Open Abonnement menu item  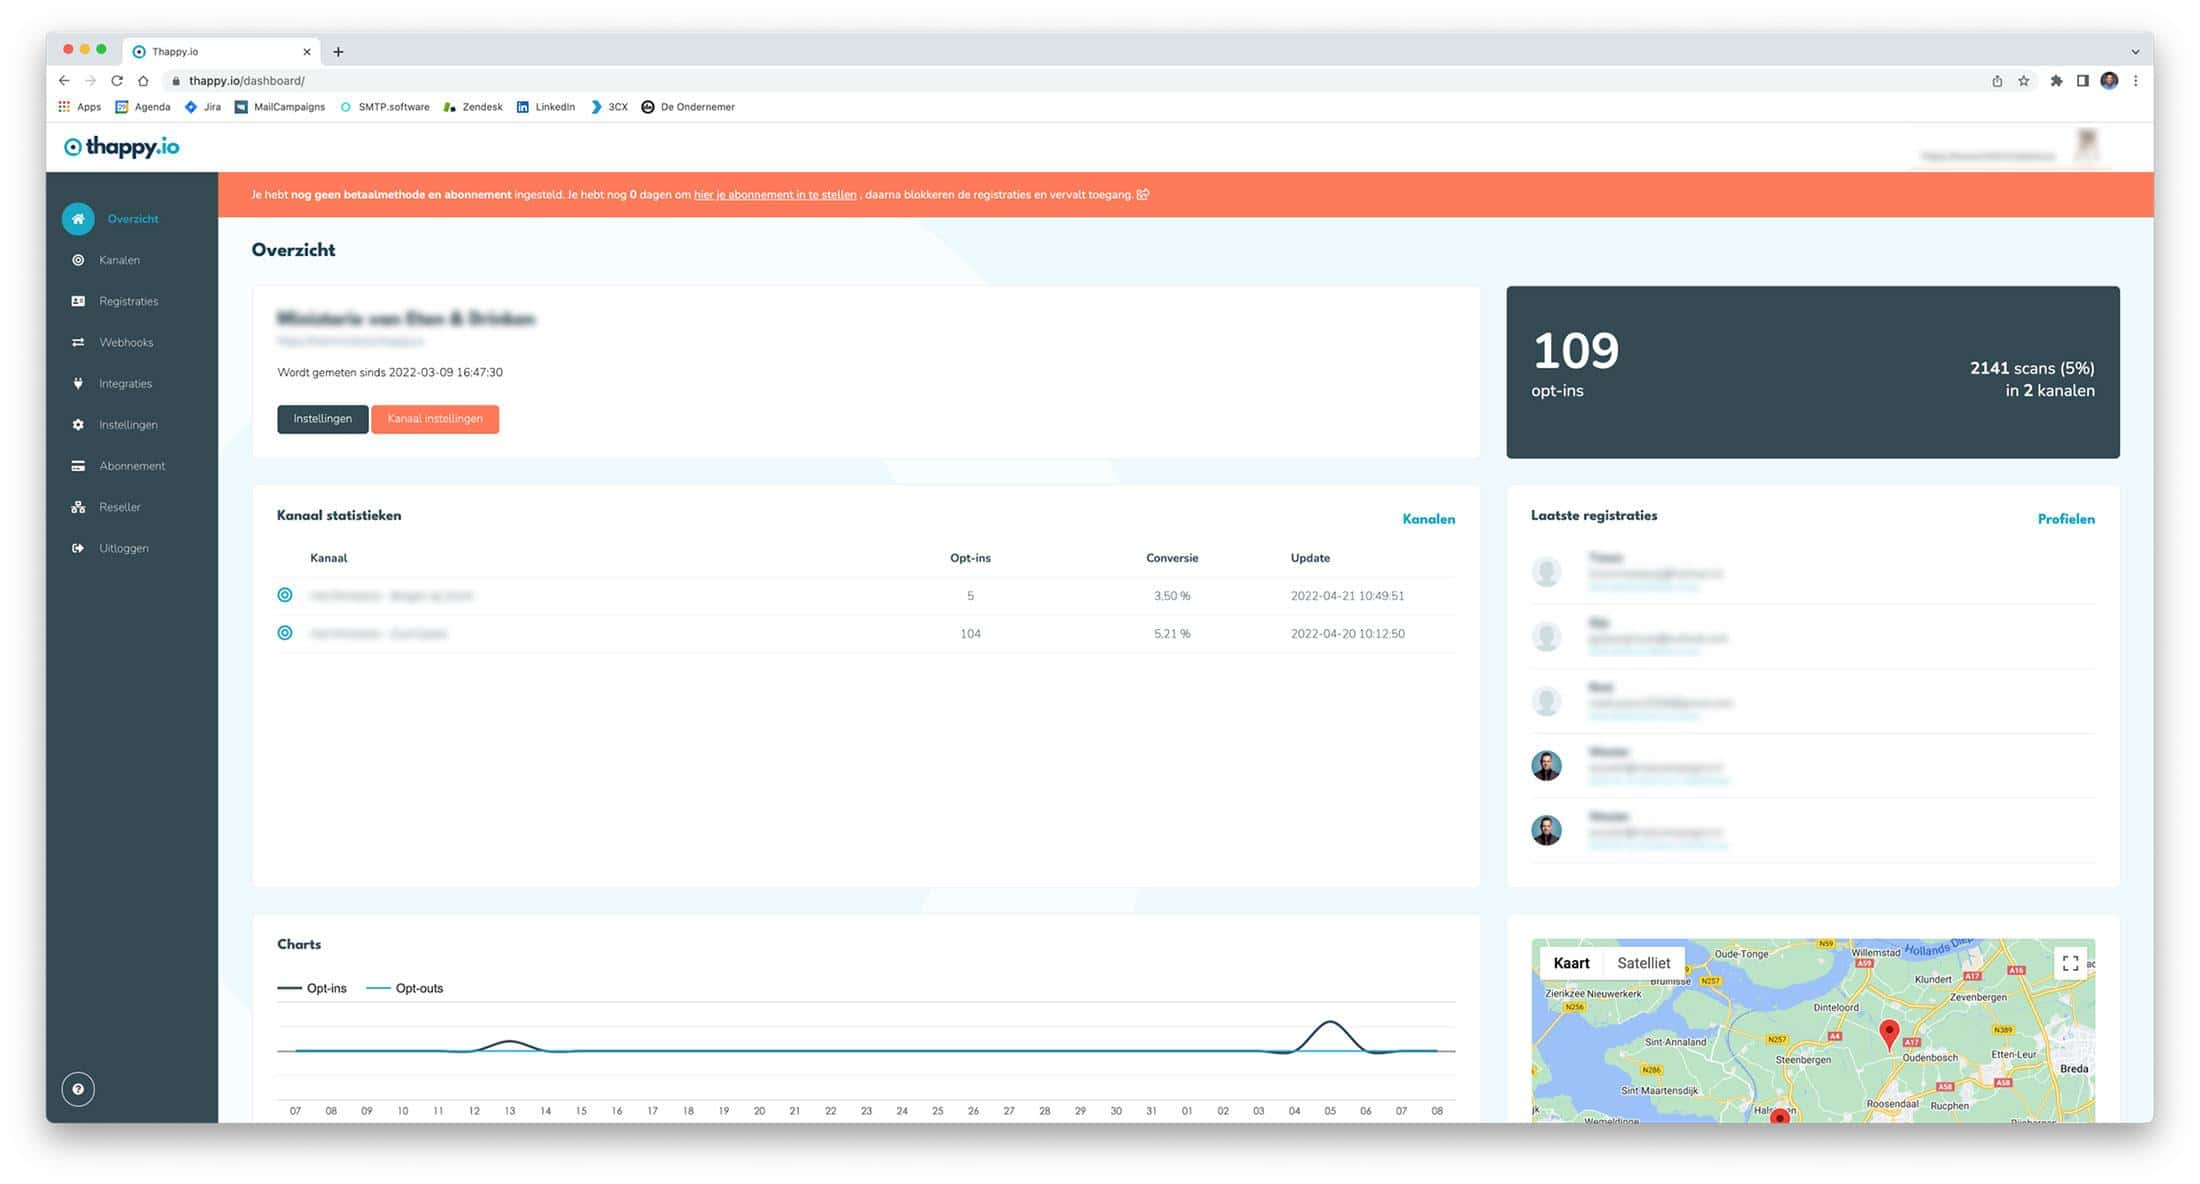(132, 466)
